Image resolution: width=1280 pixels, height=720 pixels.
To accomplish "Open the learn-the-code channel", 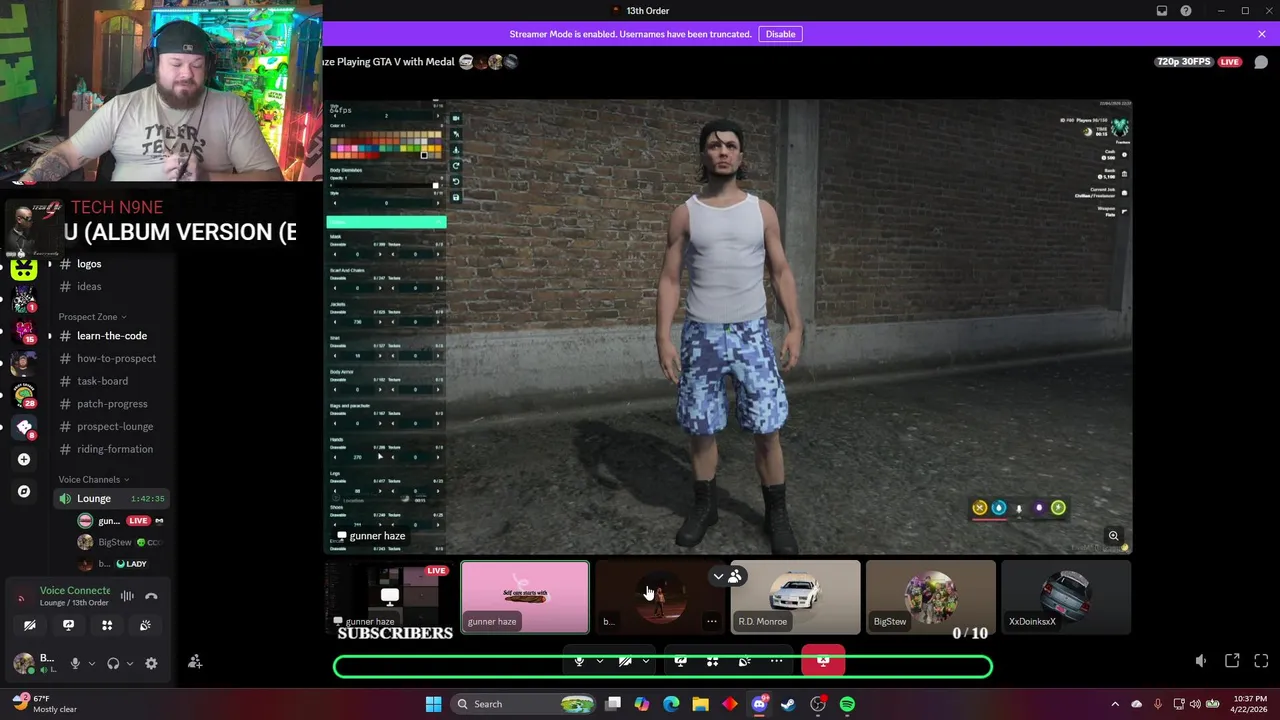I will pos(110,336).
